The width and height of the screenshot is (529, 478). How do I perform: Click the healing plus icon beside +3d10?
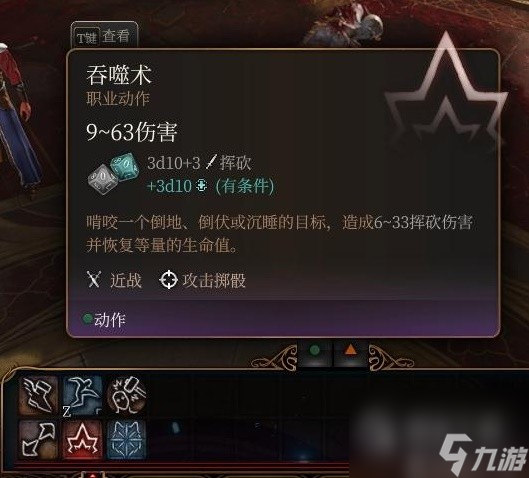pos(201,186)
